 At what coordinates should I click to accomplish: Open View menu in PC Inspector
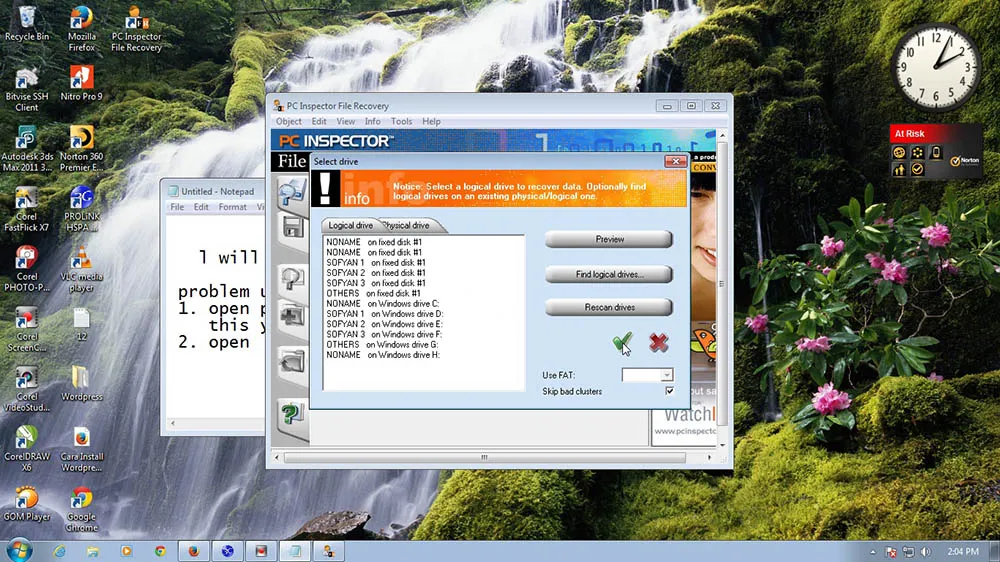[346, 121]
